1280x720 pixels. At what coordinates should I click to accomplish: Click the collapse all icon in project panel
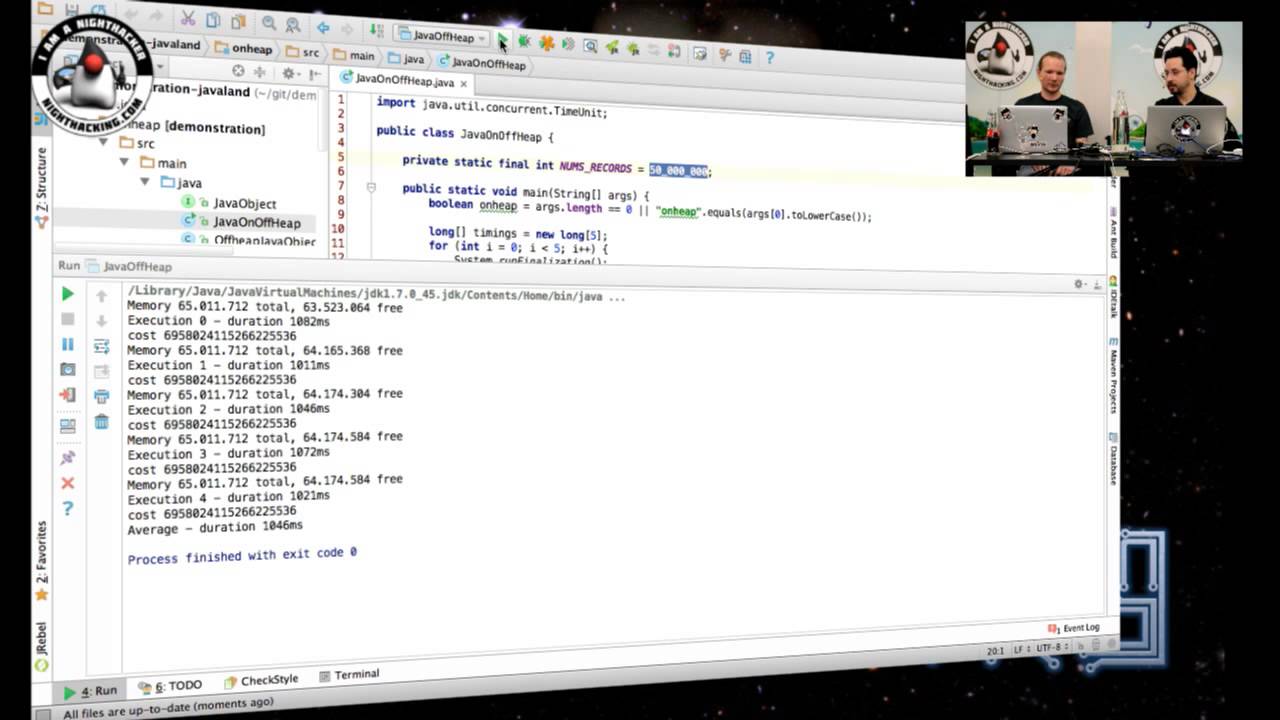(260, 72)
